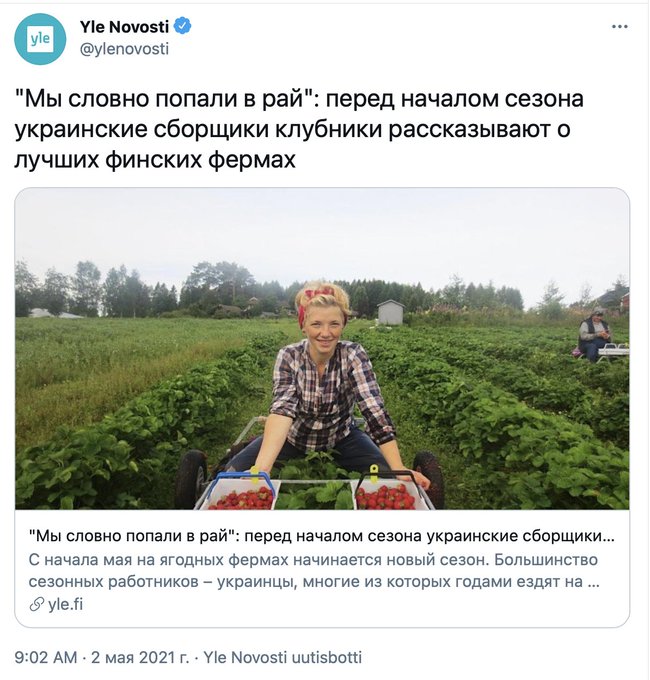Click the card description about seasonal workers

[x=314, y=570]
